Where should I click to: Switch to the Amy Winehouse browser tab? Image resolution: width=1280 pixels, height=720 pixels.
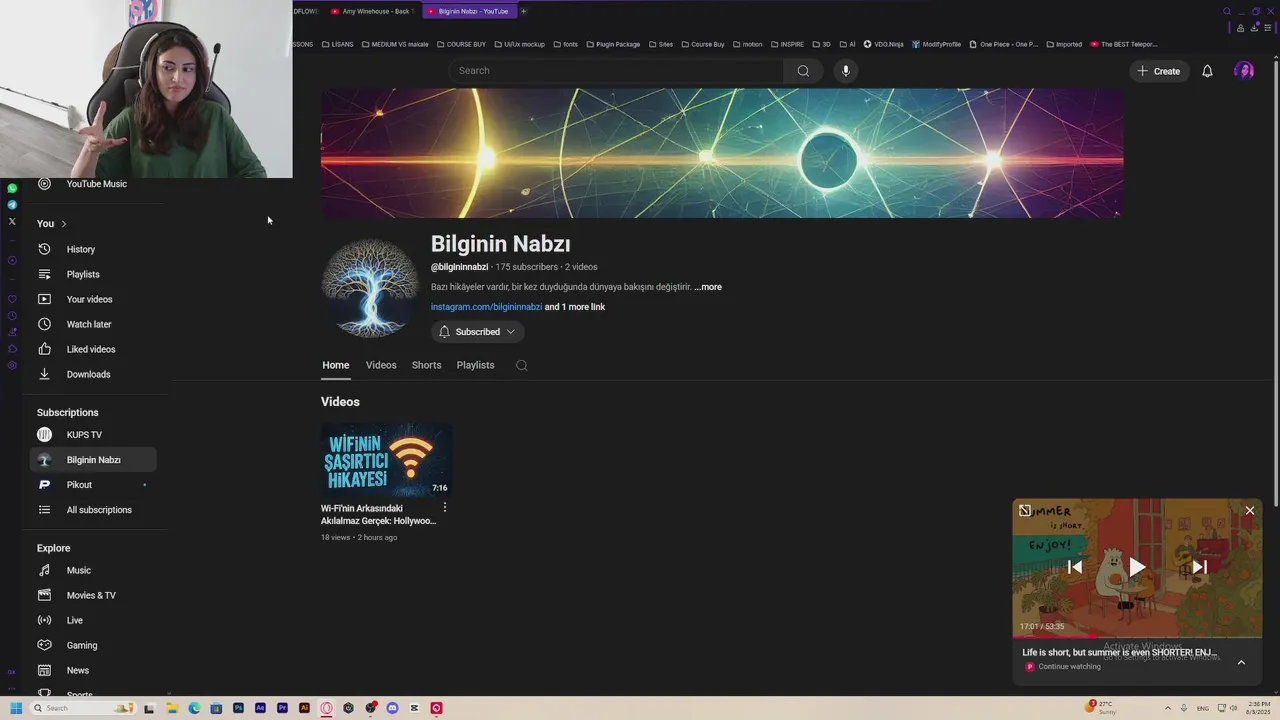click(x=371, y=11)
